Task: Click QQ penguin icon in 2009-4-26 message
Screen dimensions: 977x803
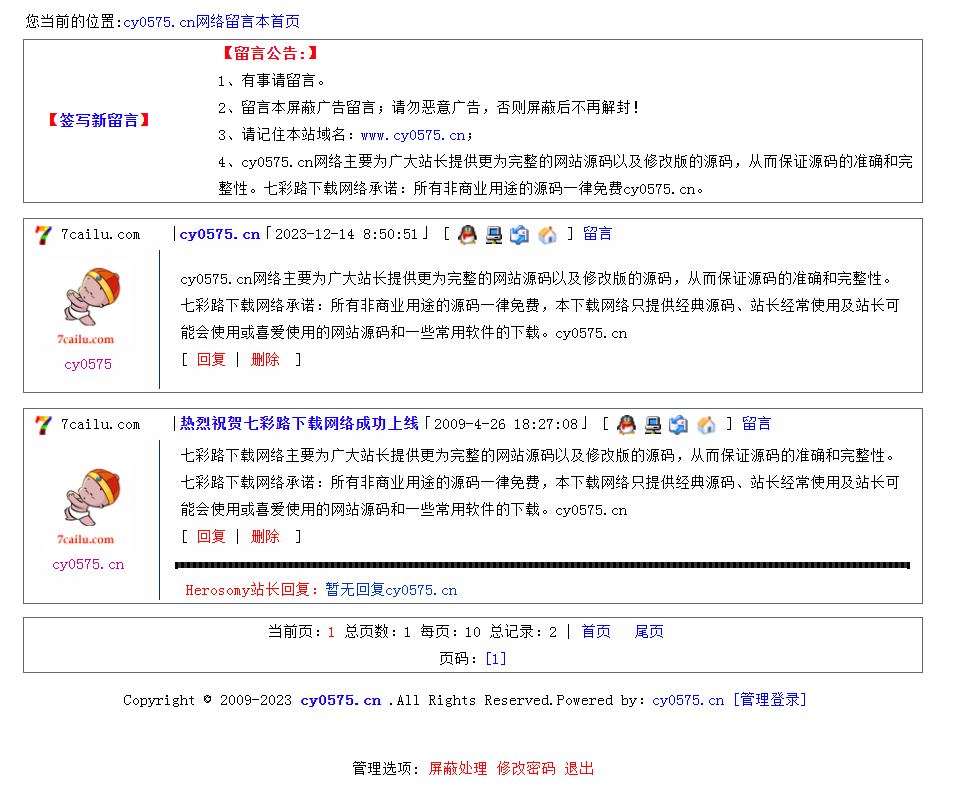Action: click(626, 425)
